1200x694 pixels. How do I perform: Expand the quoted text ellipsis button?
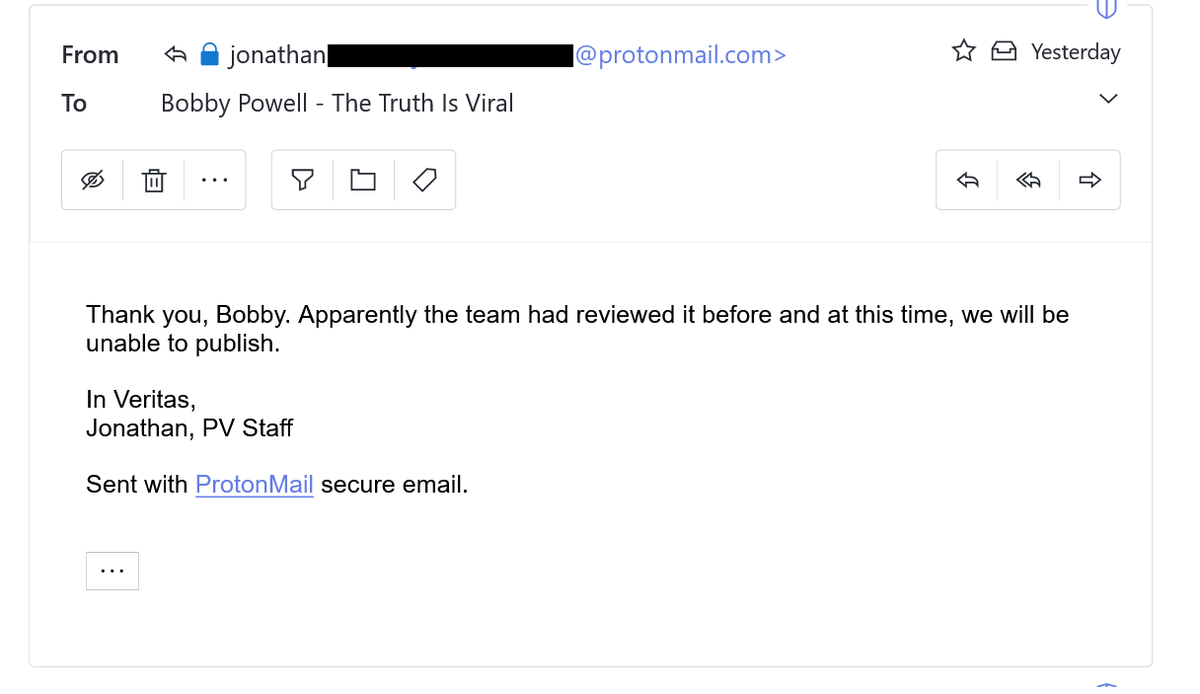[112, 571]
